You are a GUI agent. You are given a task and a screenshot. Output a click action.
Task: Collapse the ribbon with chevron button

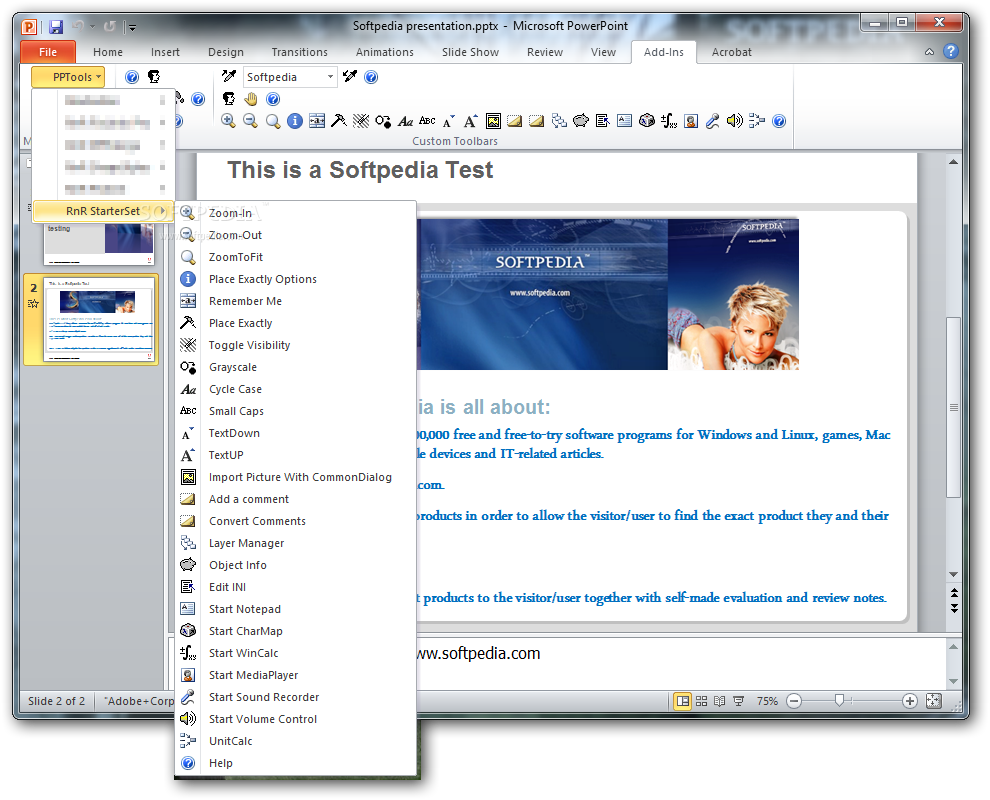click(x=929, y=52)
